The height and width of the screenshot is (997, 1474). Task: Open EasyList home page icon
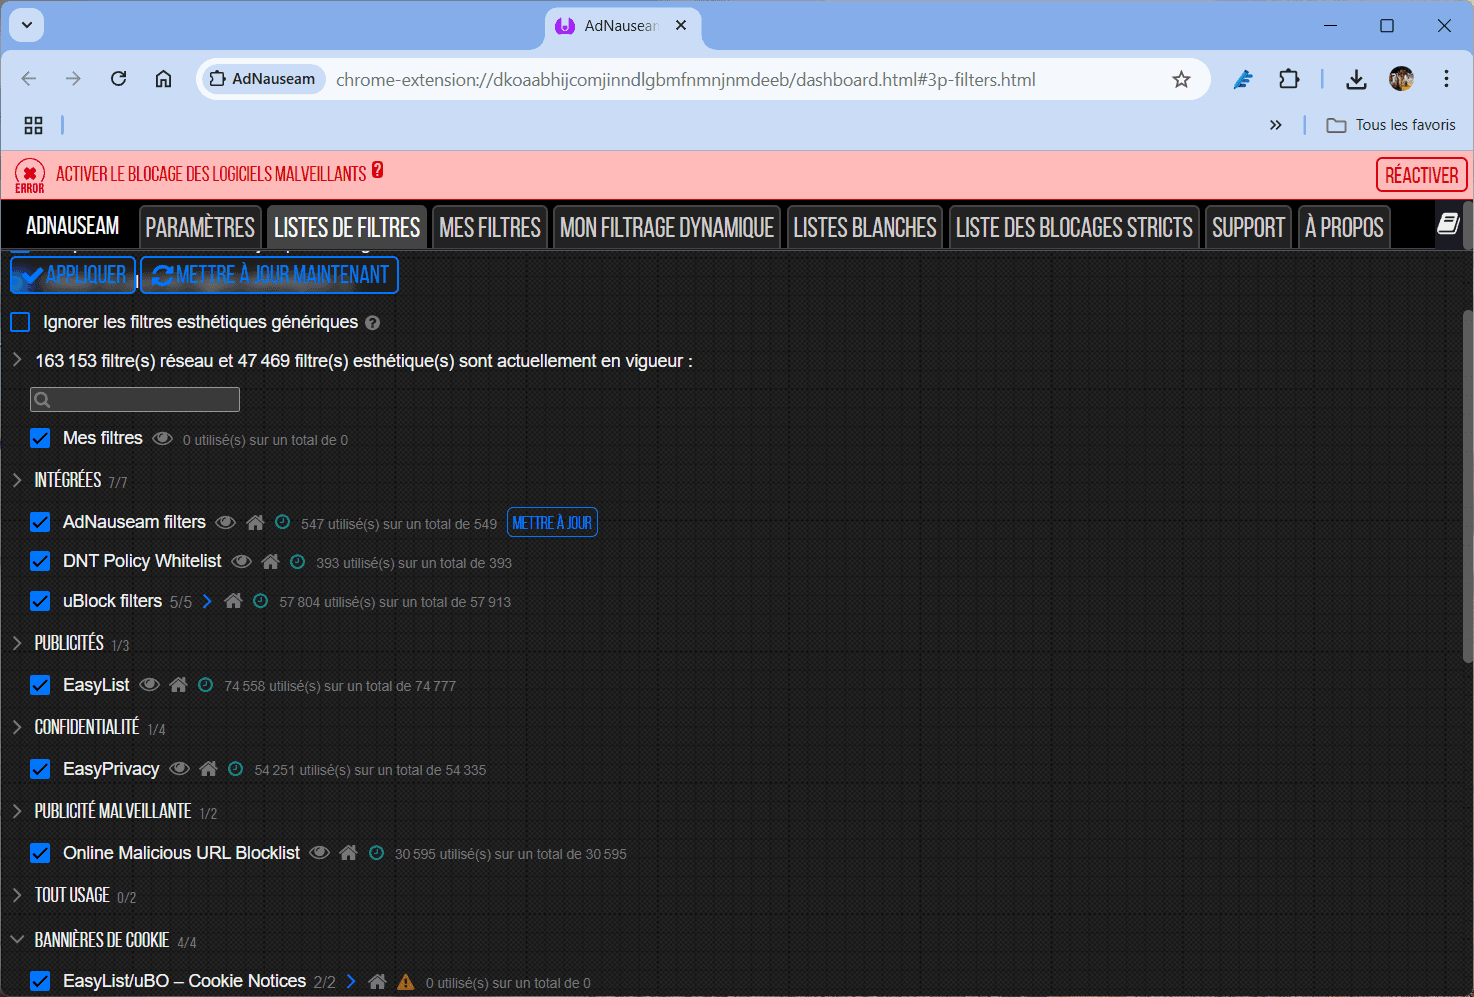[x=178, y=685]
